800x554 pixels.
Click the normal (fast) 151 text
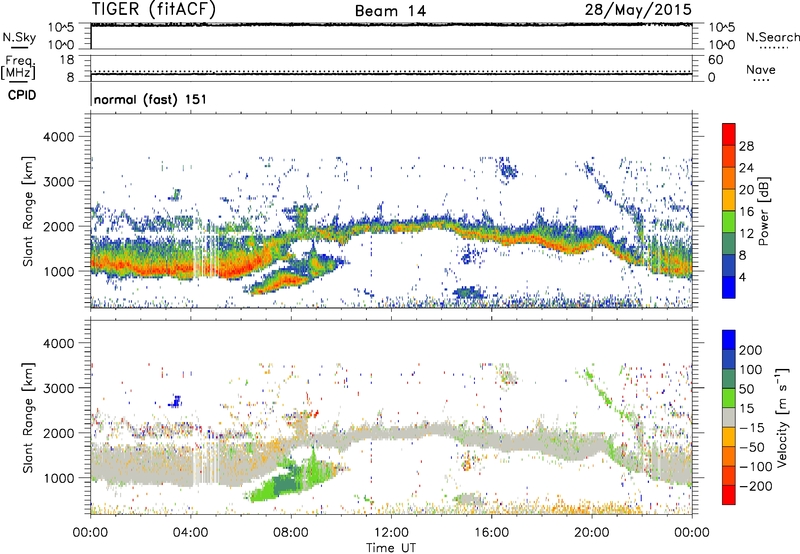[x=150, y=99]
